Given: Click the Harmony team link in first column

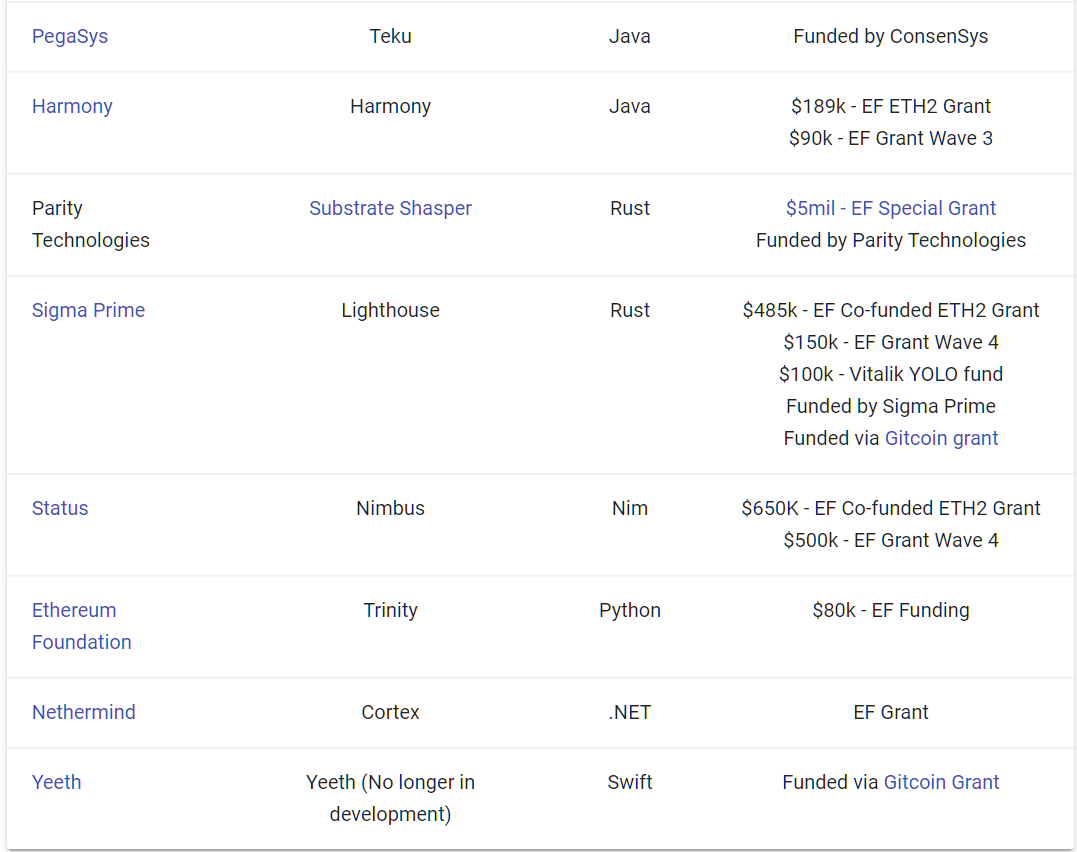Looking at the screenshot, I should [72, 106].
